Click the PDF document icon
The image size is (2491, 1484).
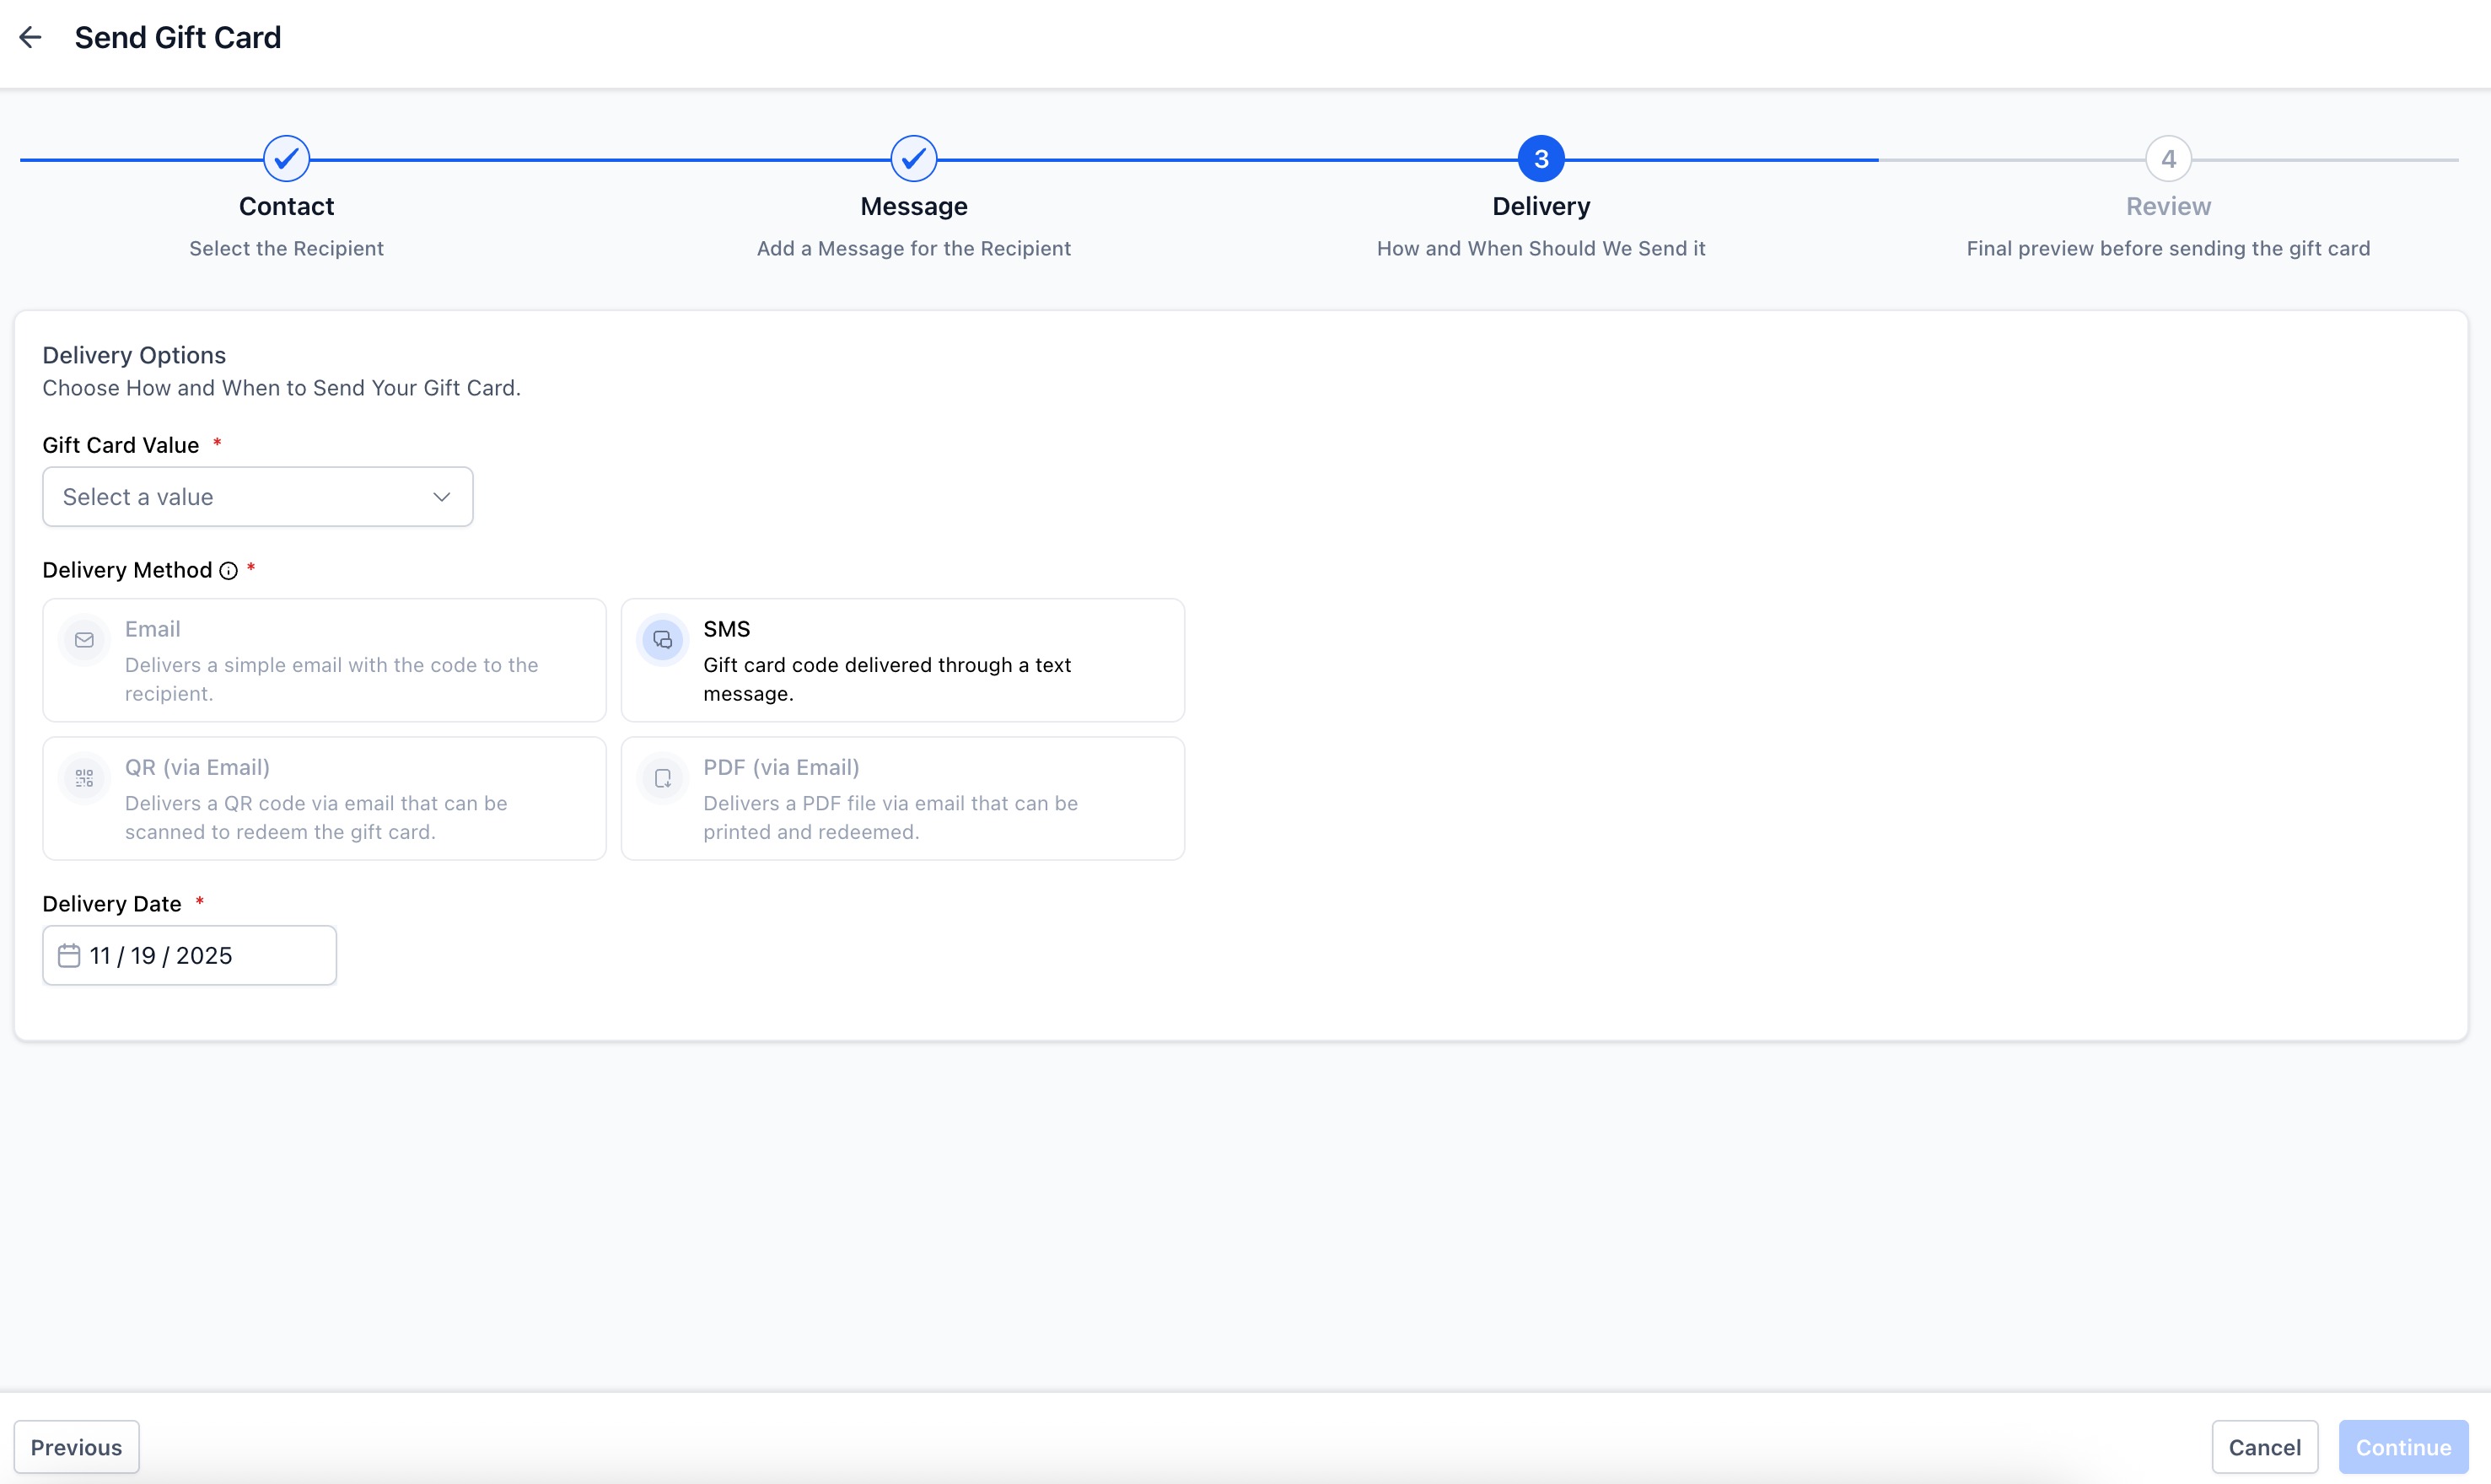(x=662, y=778)
